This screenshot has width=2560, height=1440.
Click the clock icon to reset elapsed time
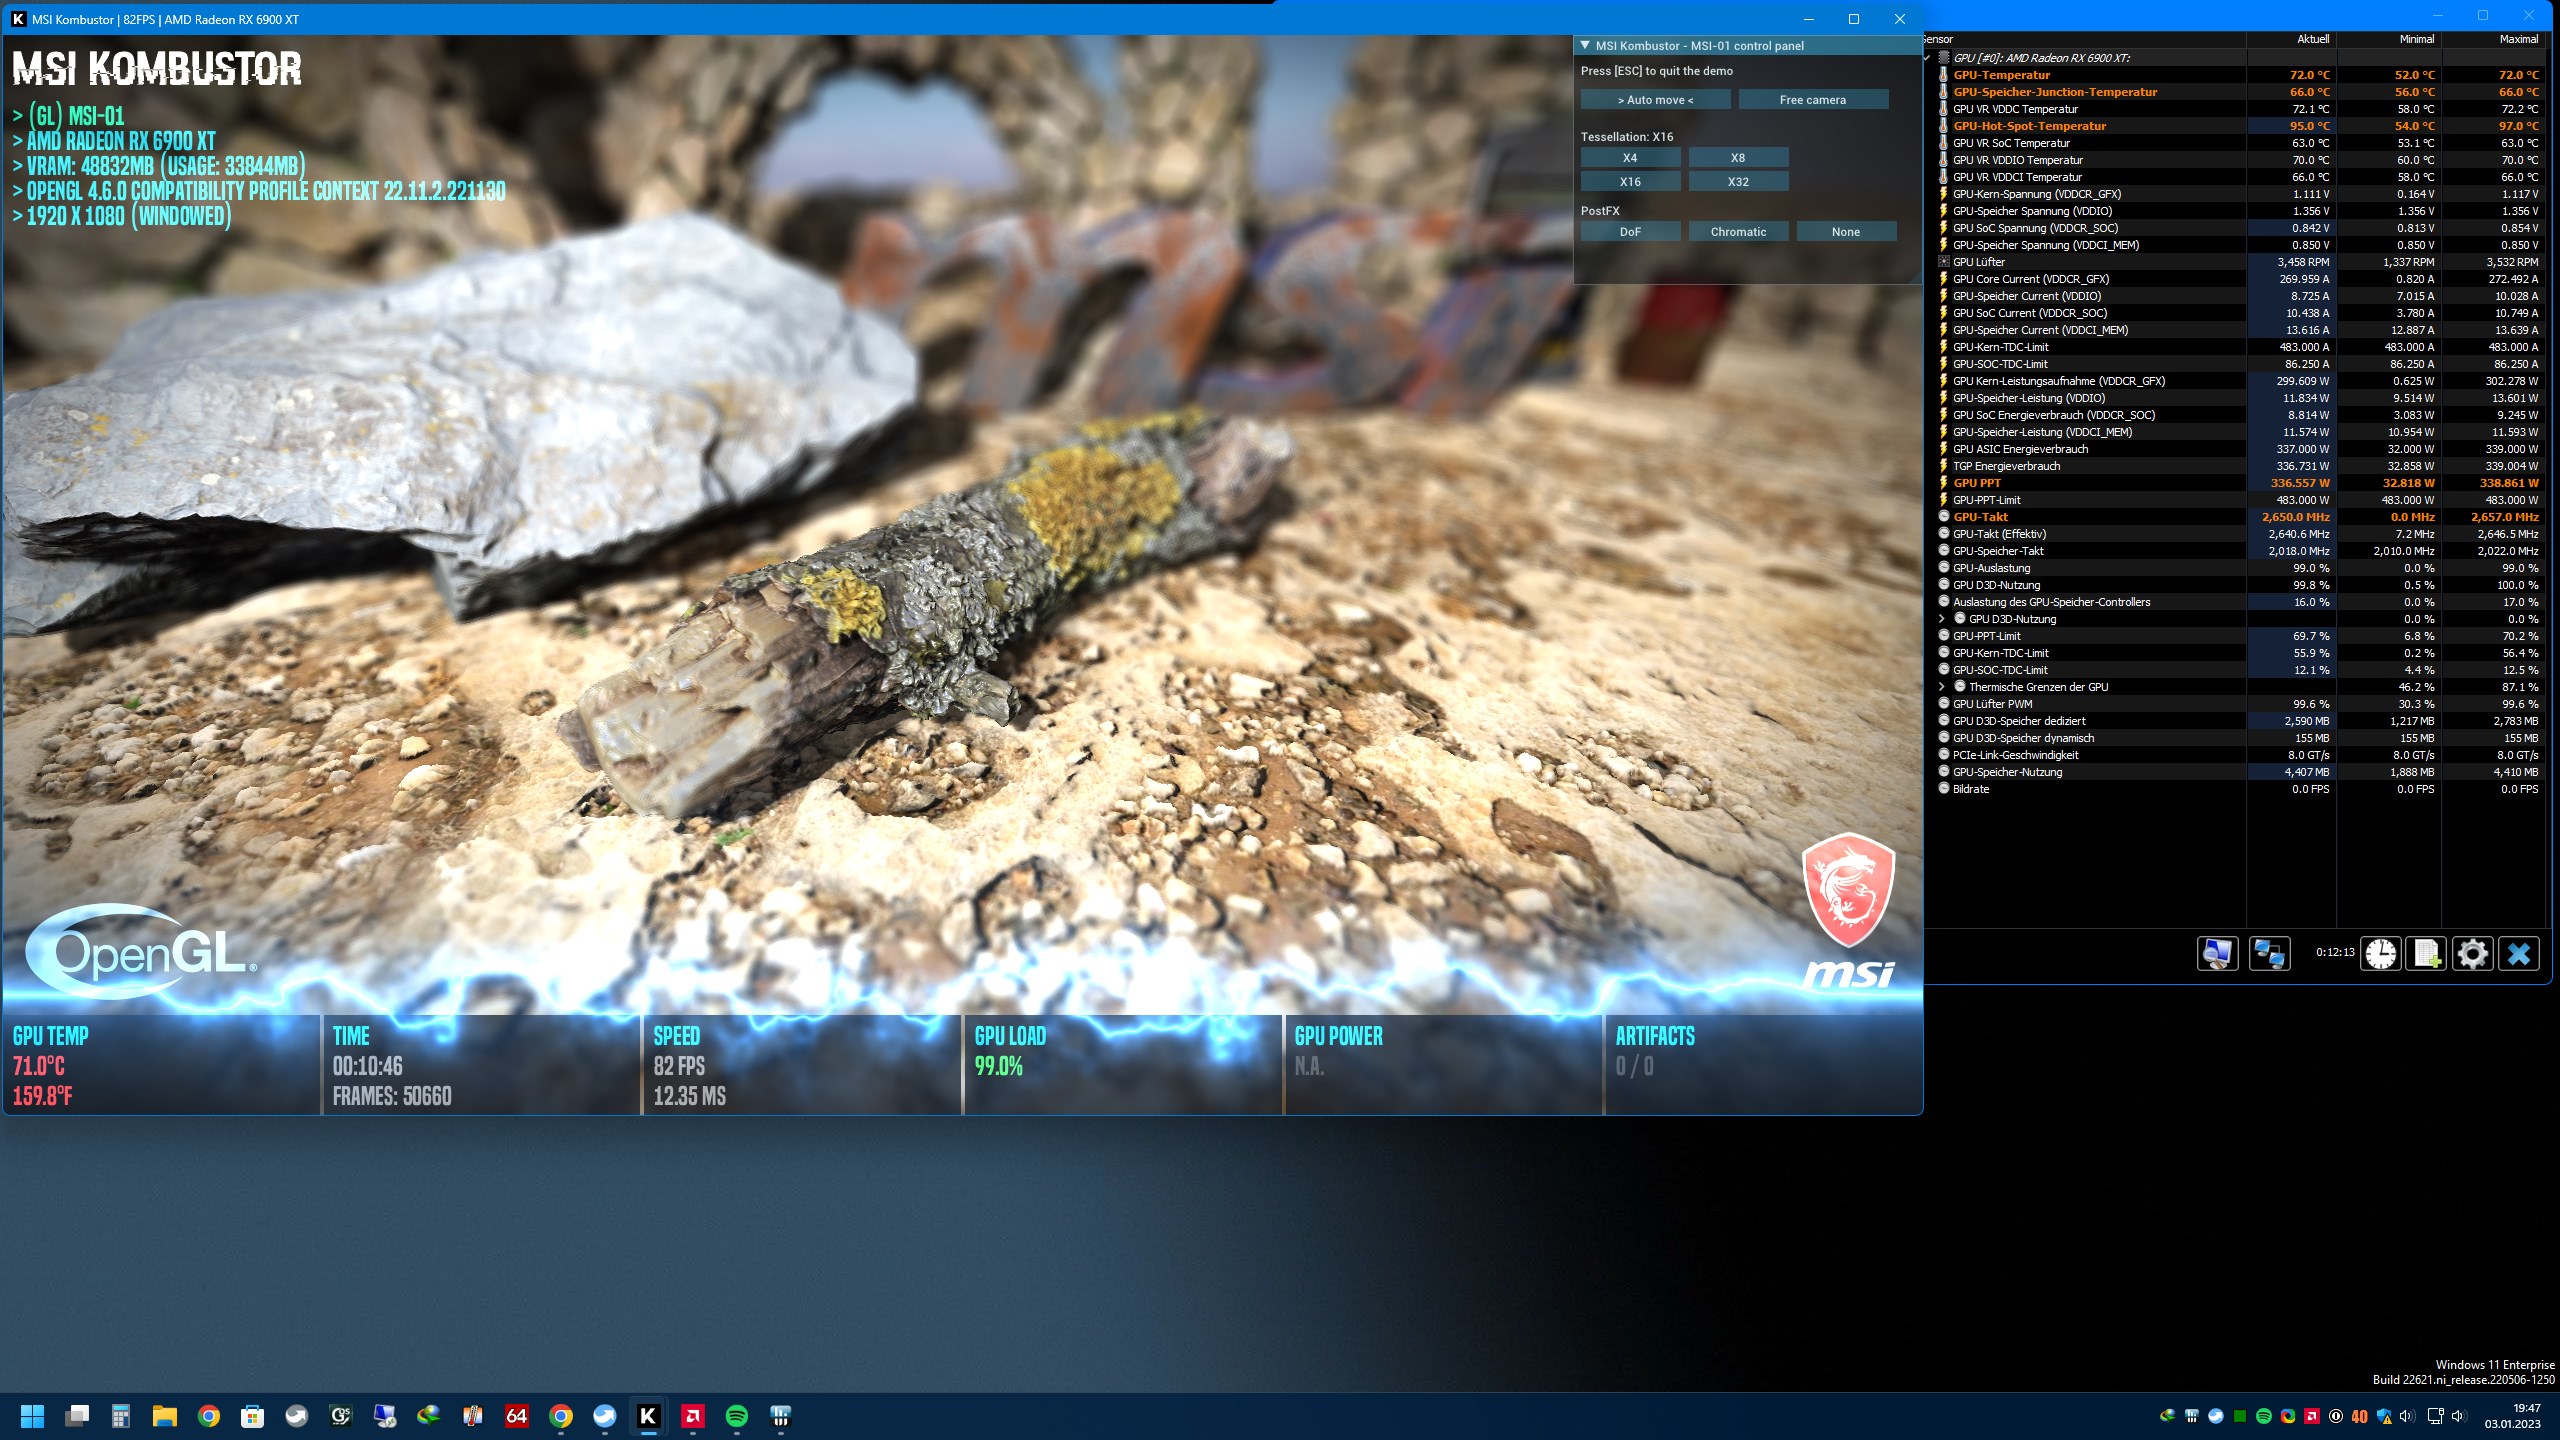[x=2380, y=953]
